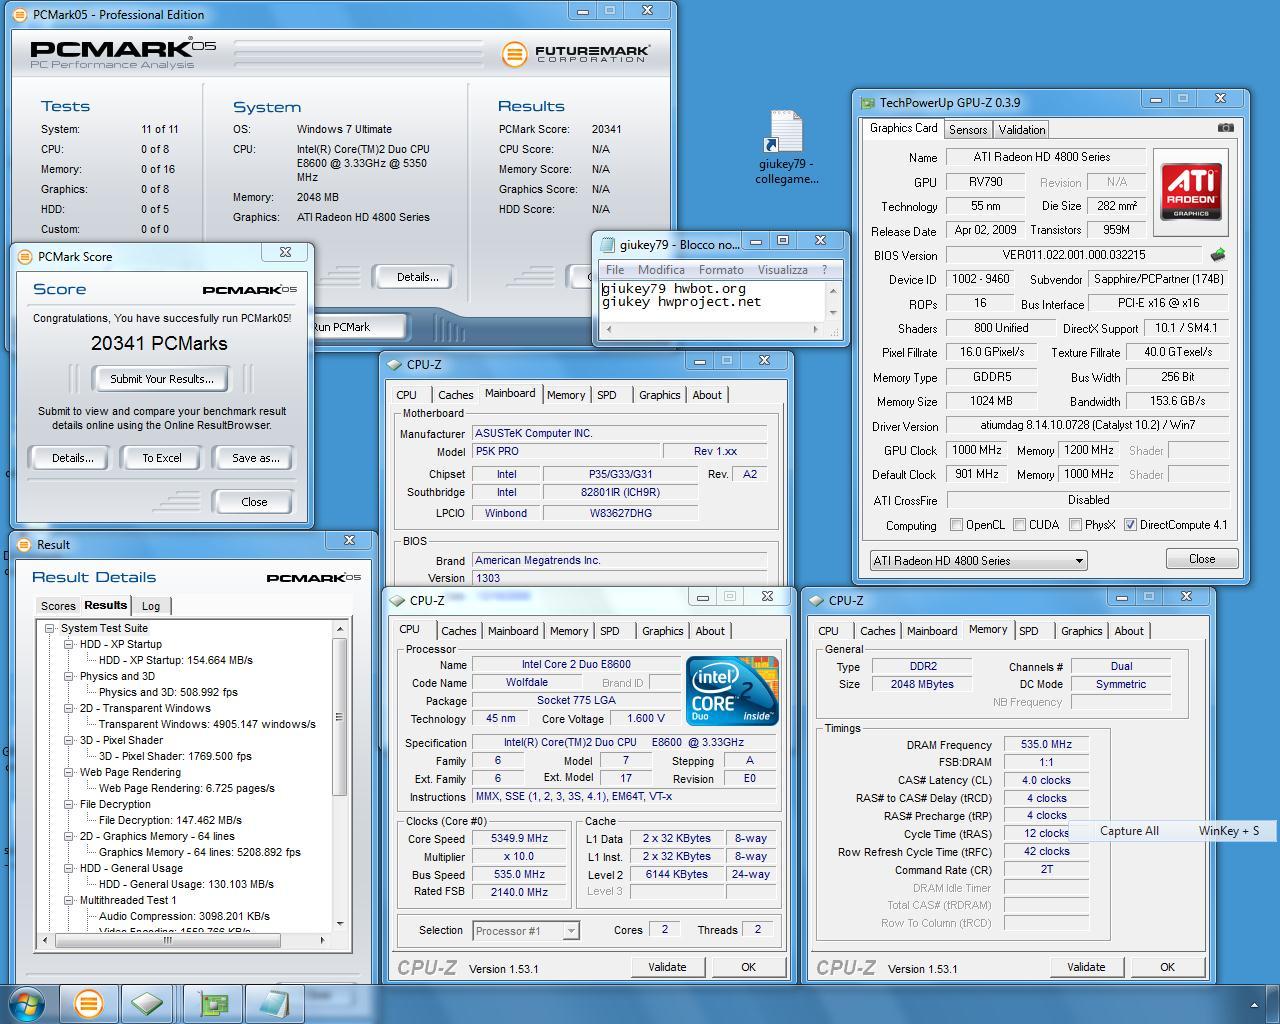This screenshot has height=1024, width=1280.
Task: Enable the OpenCL checkbox
Action: 956,524
